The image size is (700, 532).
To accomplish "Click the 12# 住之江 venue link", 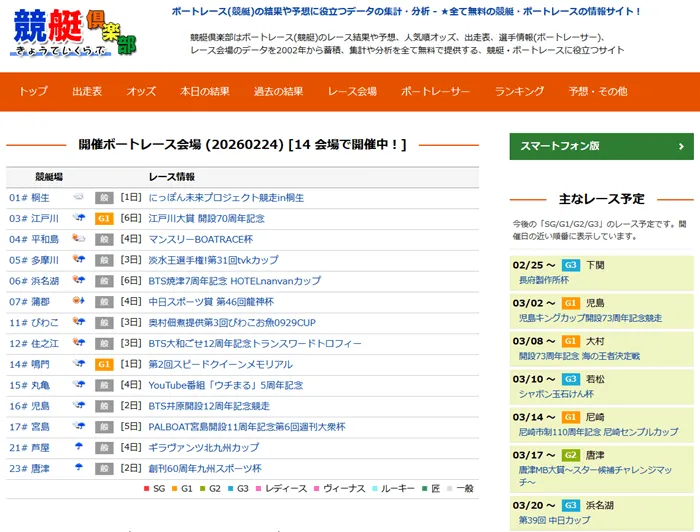I will 34,344.
